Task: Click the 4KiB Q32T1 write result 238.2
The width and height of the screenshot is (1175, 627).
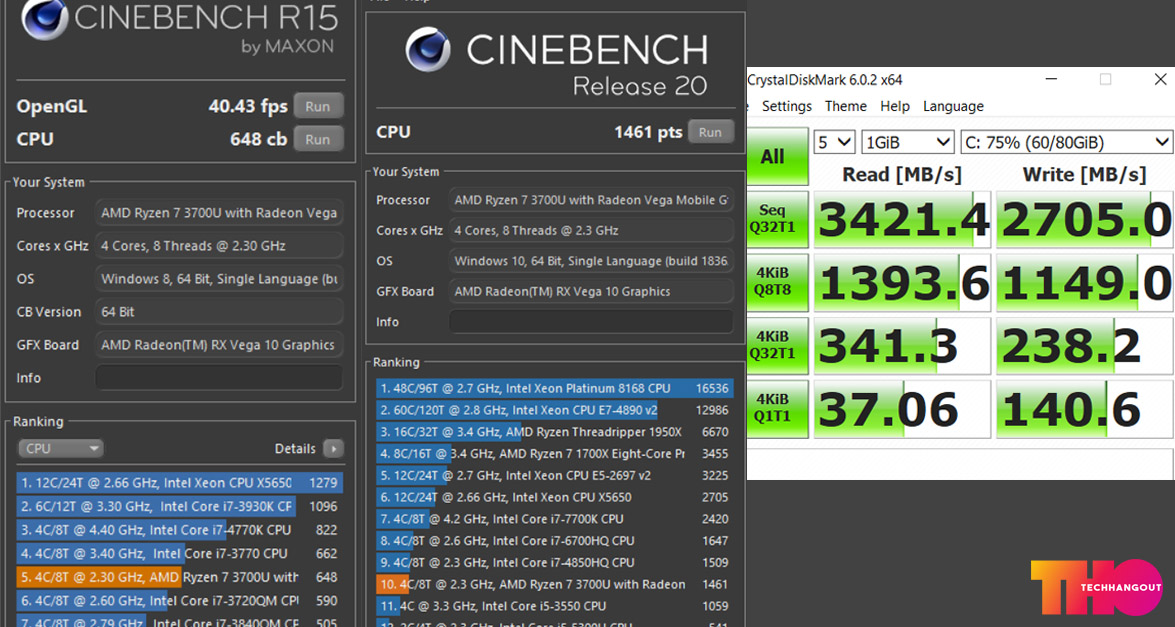Action: pos(1084,345)
